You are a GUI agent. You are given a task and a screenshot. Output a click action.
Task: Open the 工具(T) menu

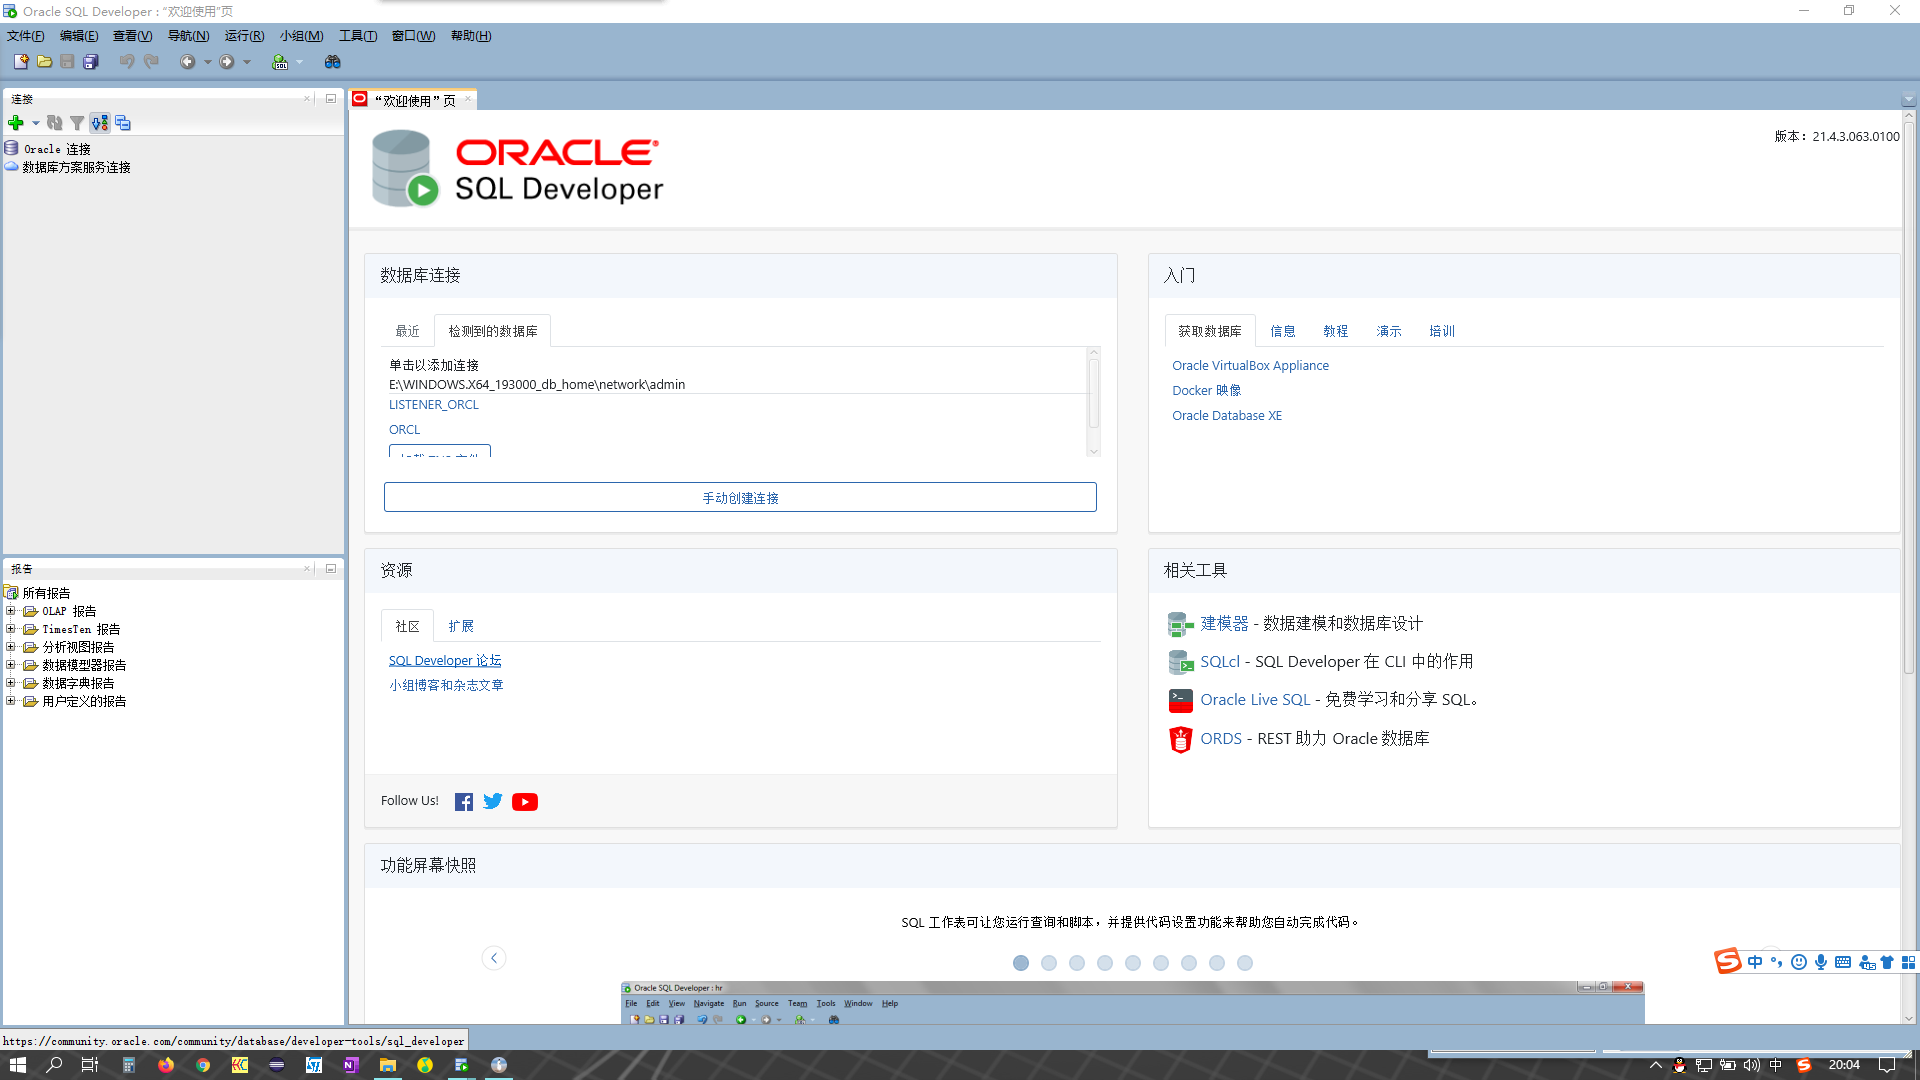tap(357, 36)
